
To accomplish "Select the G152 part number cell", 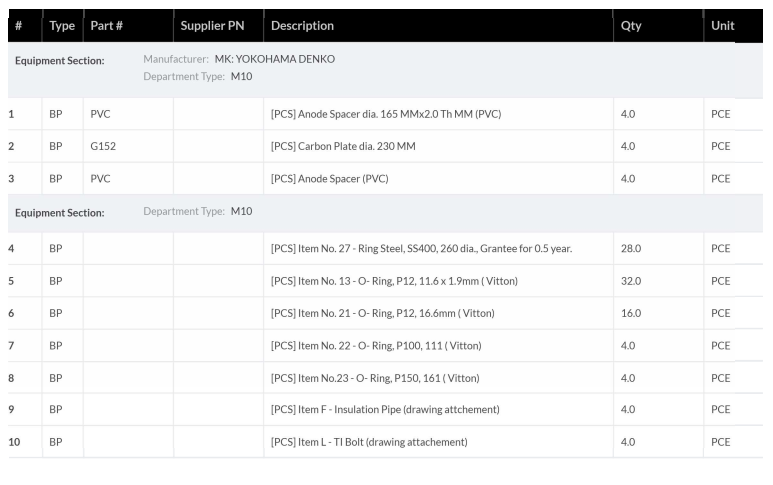I will coord(102,146).
